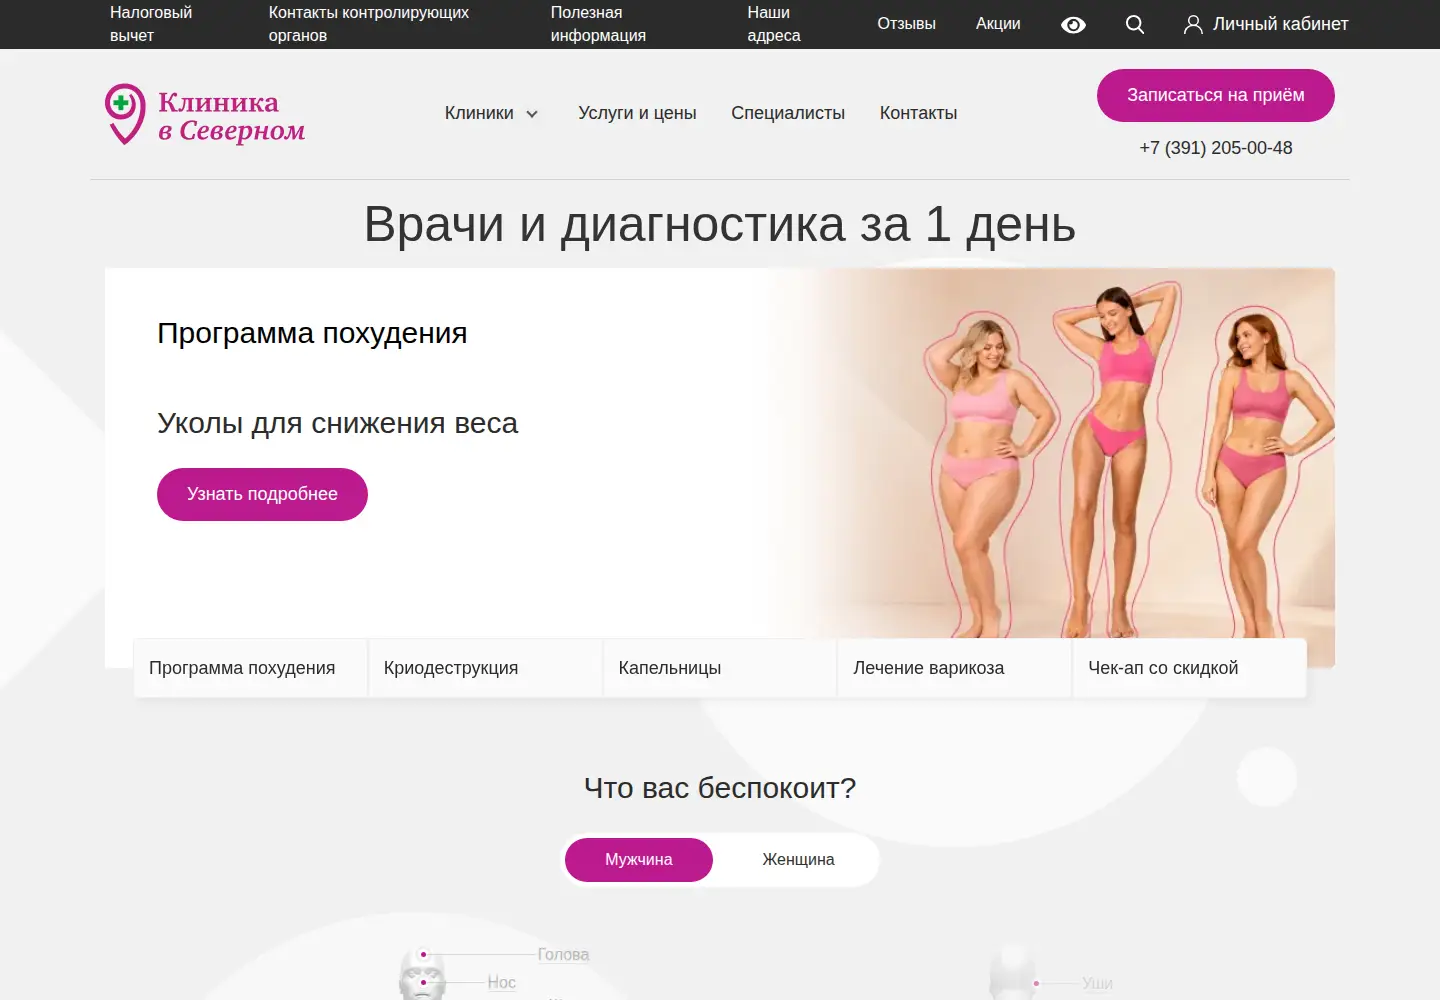The height and width of the screenshot is (1000, 1440).
Task: Select the Программа похудения slider tab
Action: [250, 668]
